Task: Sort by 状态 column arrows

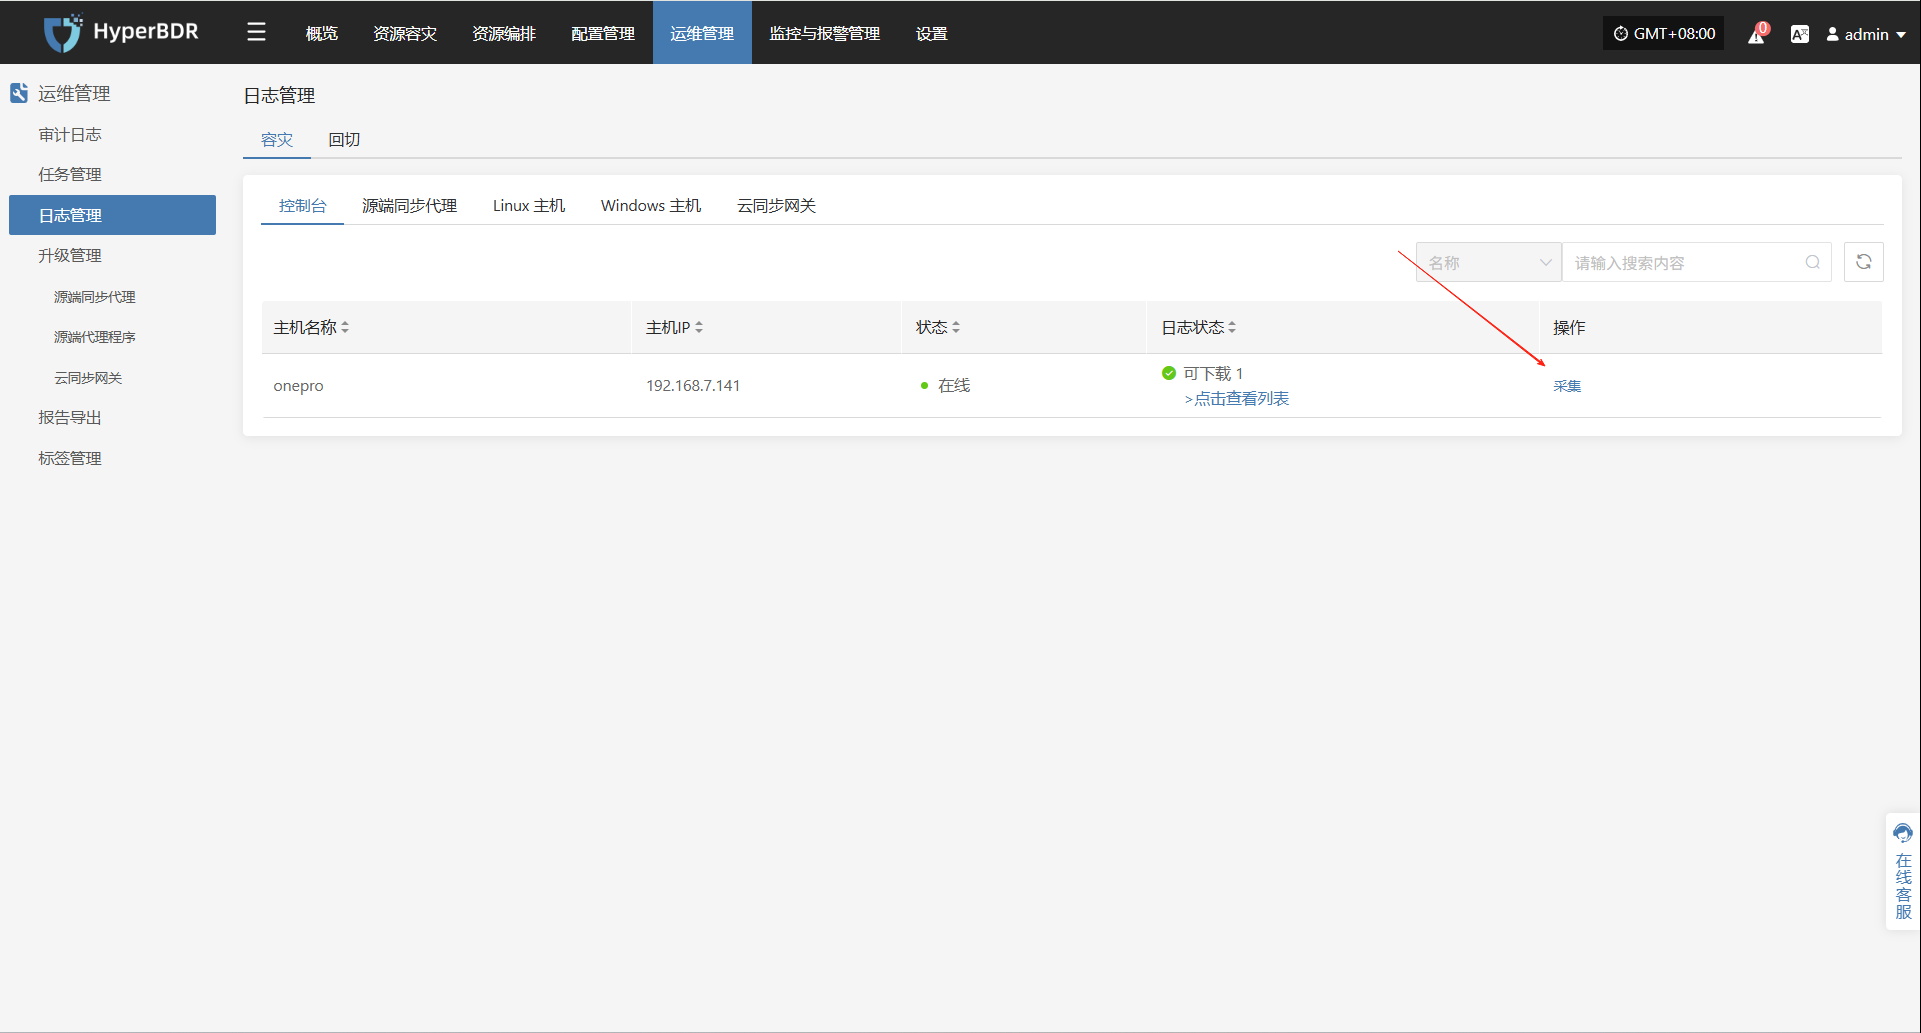Action: [956, 327]
